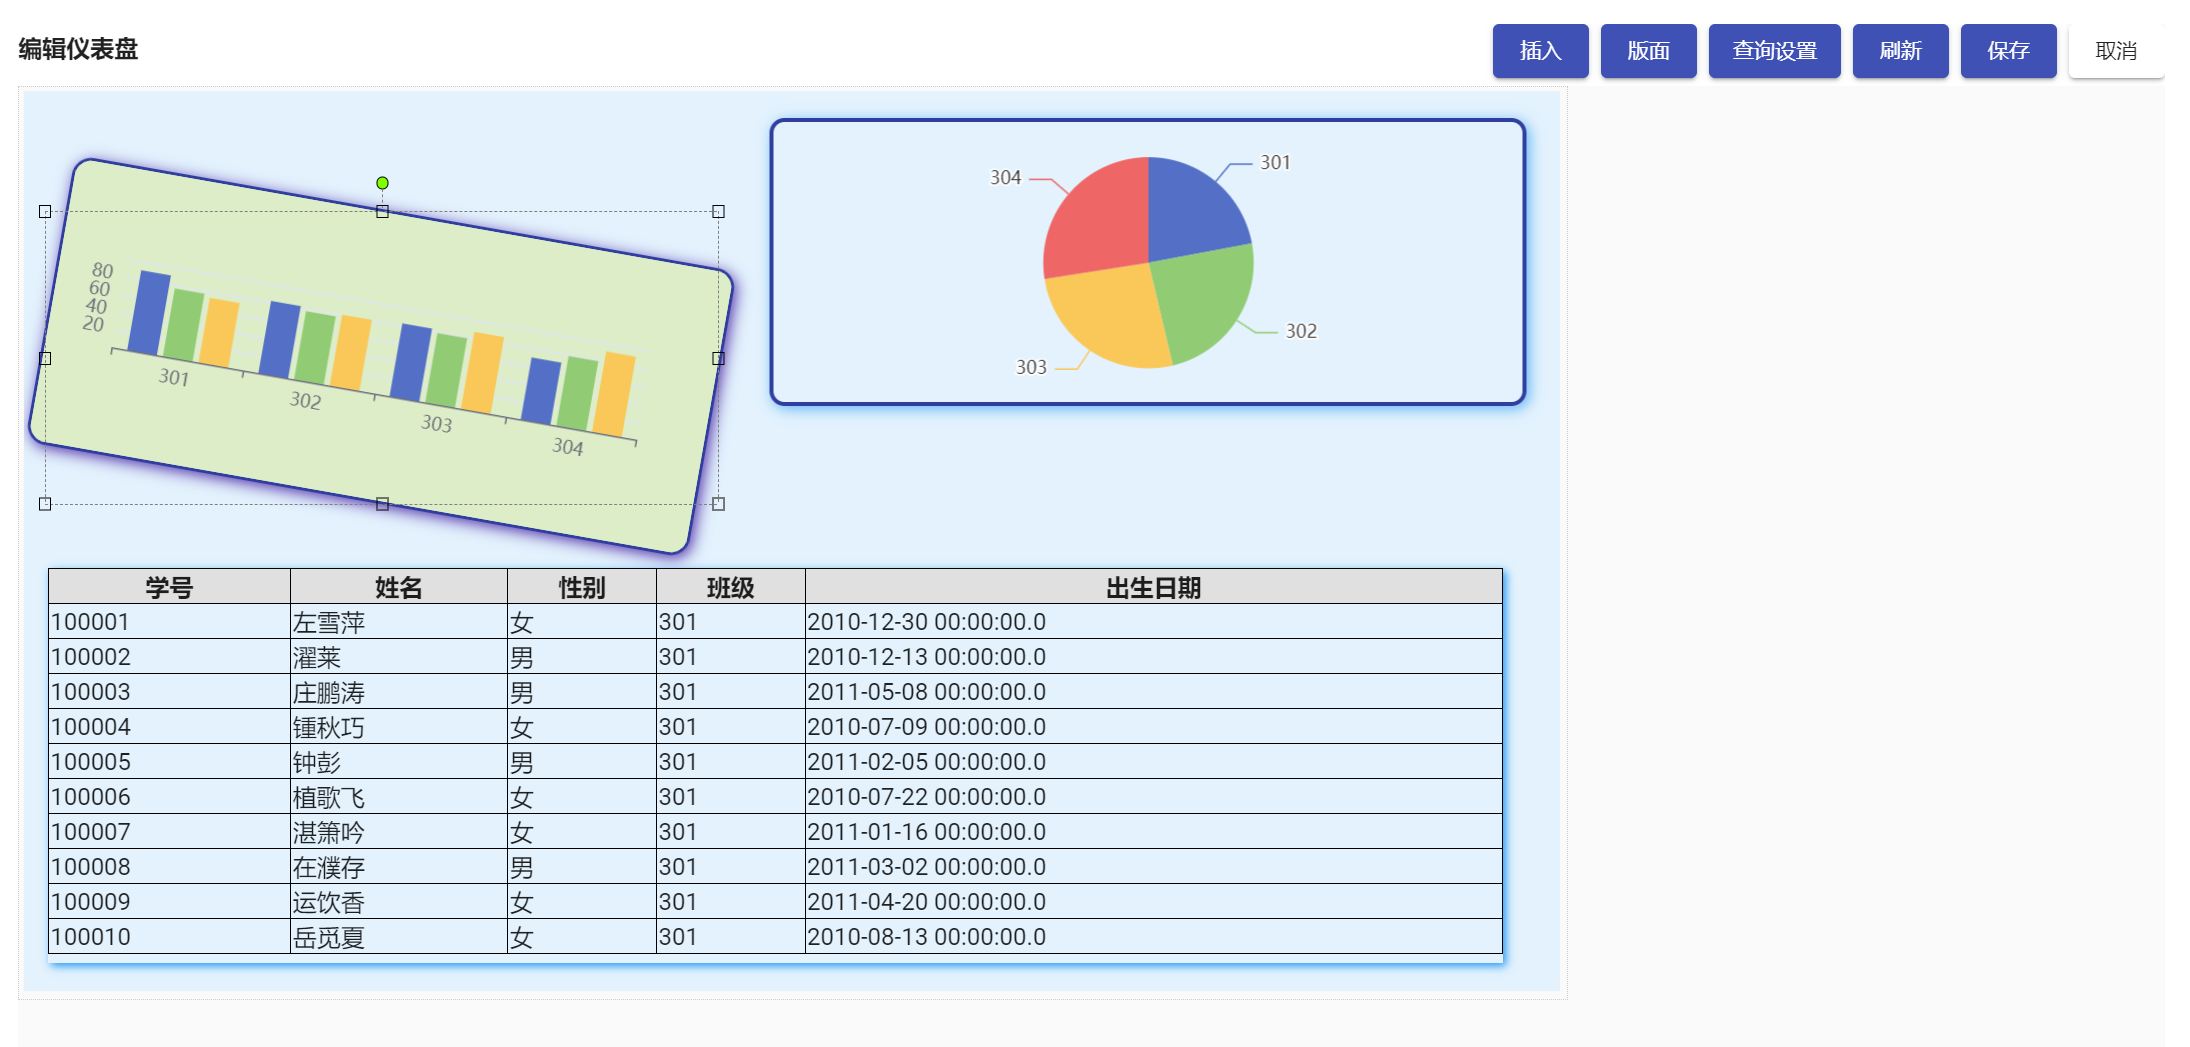Click the right-middle resize handle of bar chart
Viewport: 2190px width, 1047px height.
tap(718, 358)
